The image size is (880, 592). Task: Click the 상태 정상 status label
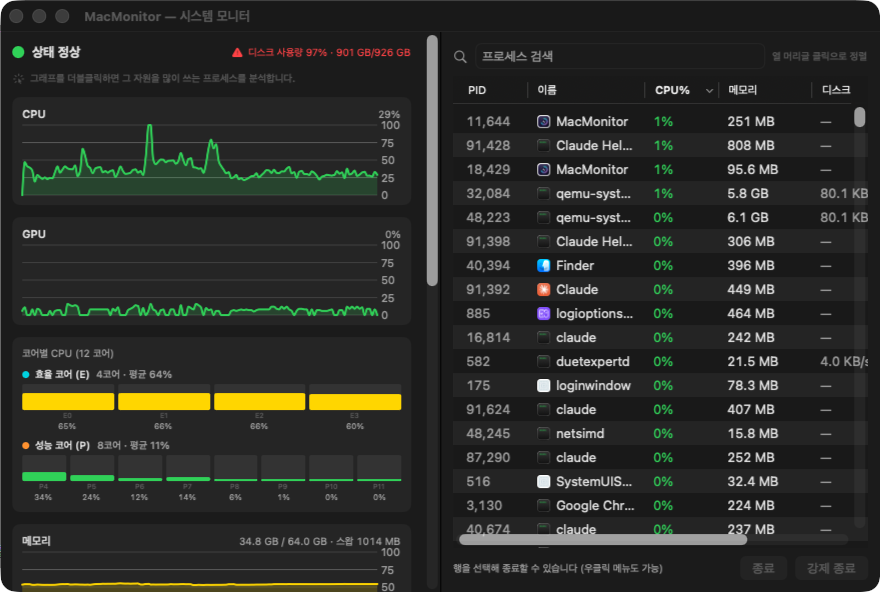[56, 52]
